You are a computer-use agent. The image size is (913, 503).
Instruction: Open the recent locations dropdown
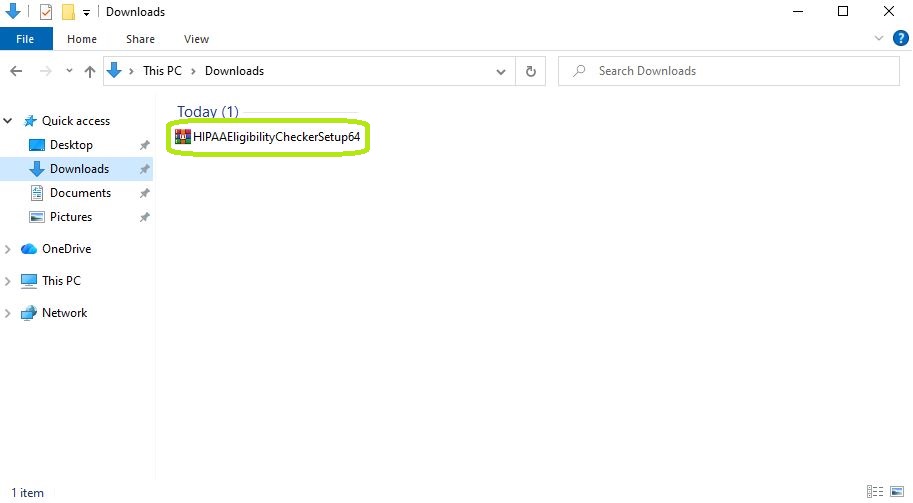click(69, 71)
